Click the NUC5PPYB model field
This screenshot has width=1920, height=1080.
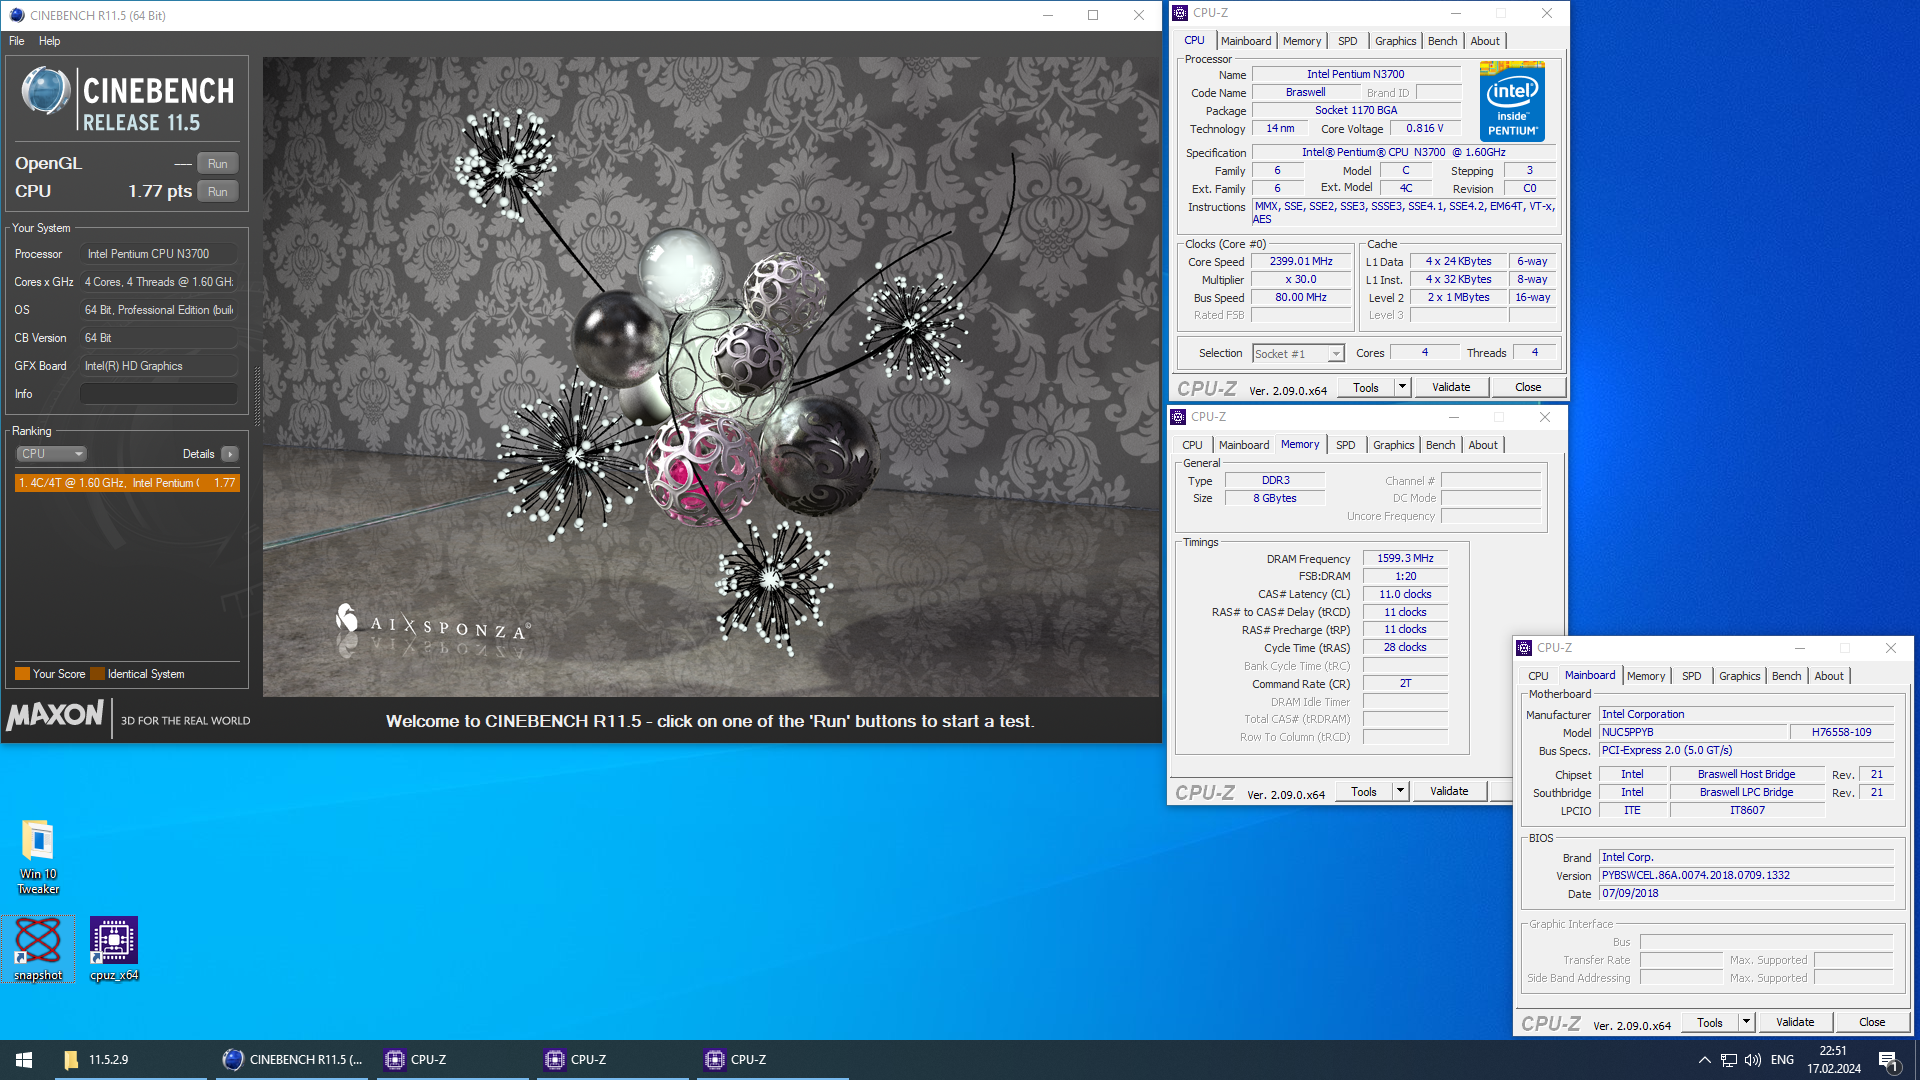(1693, 732)
